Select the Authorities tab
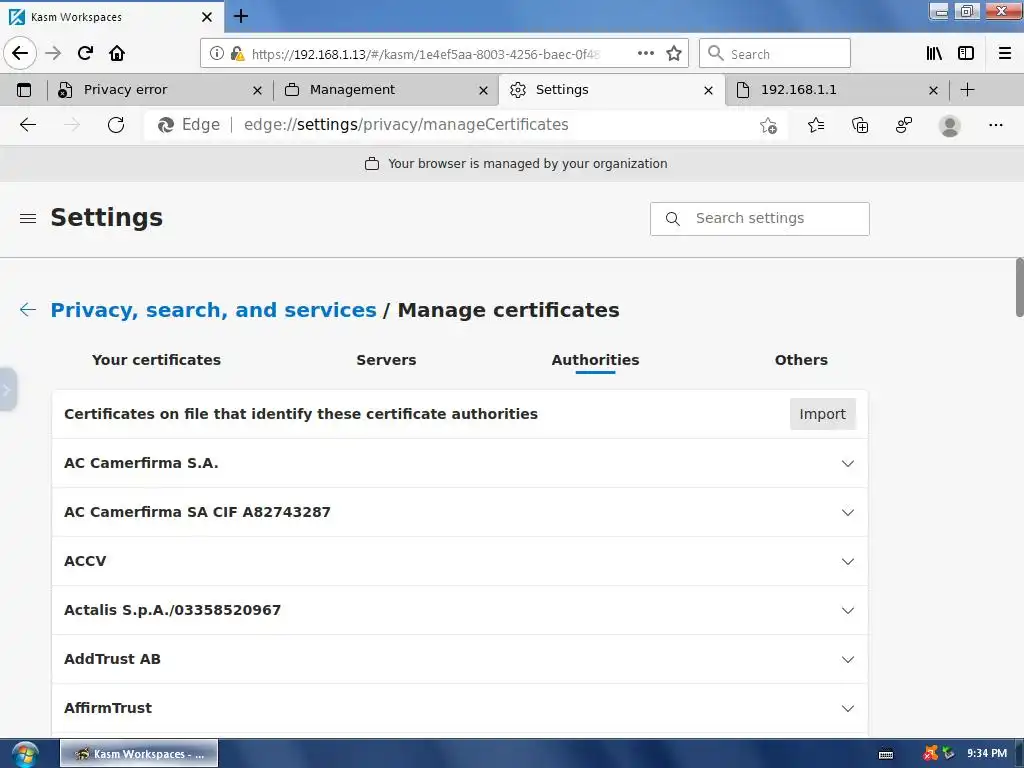Image resolution: width=1024 pixels, height=768 pixels. click(x=595, y=360)
